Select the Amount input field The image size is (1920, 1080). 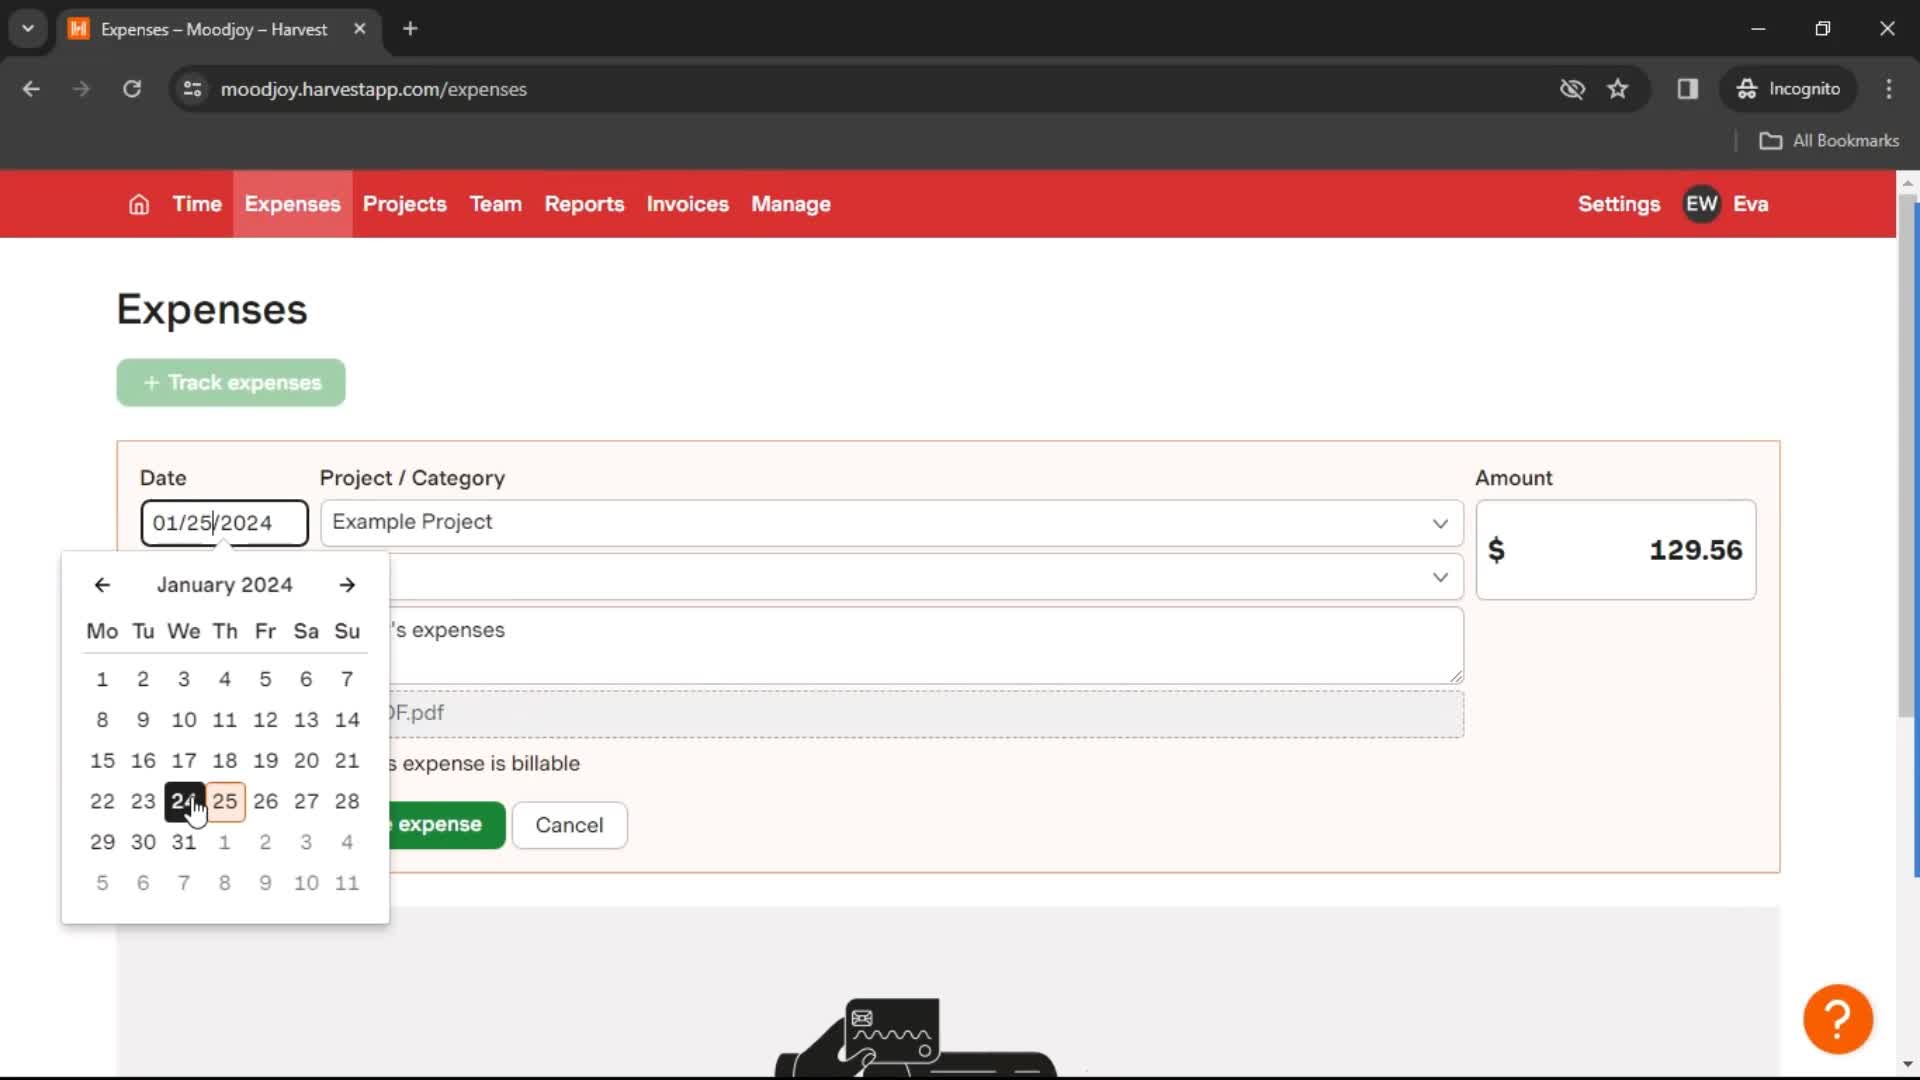(1615, 550)
